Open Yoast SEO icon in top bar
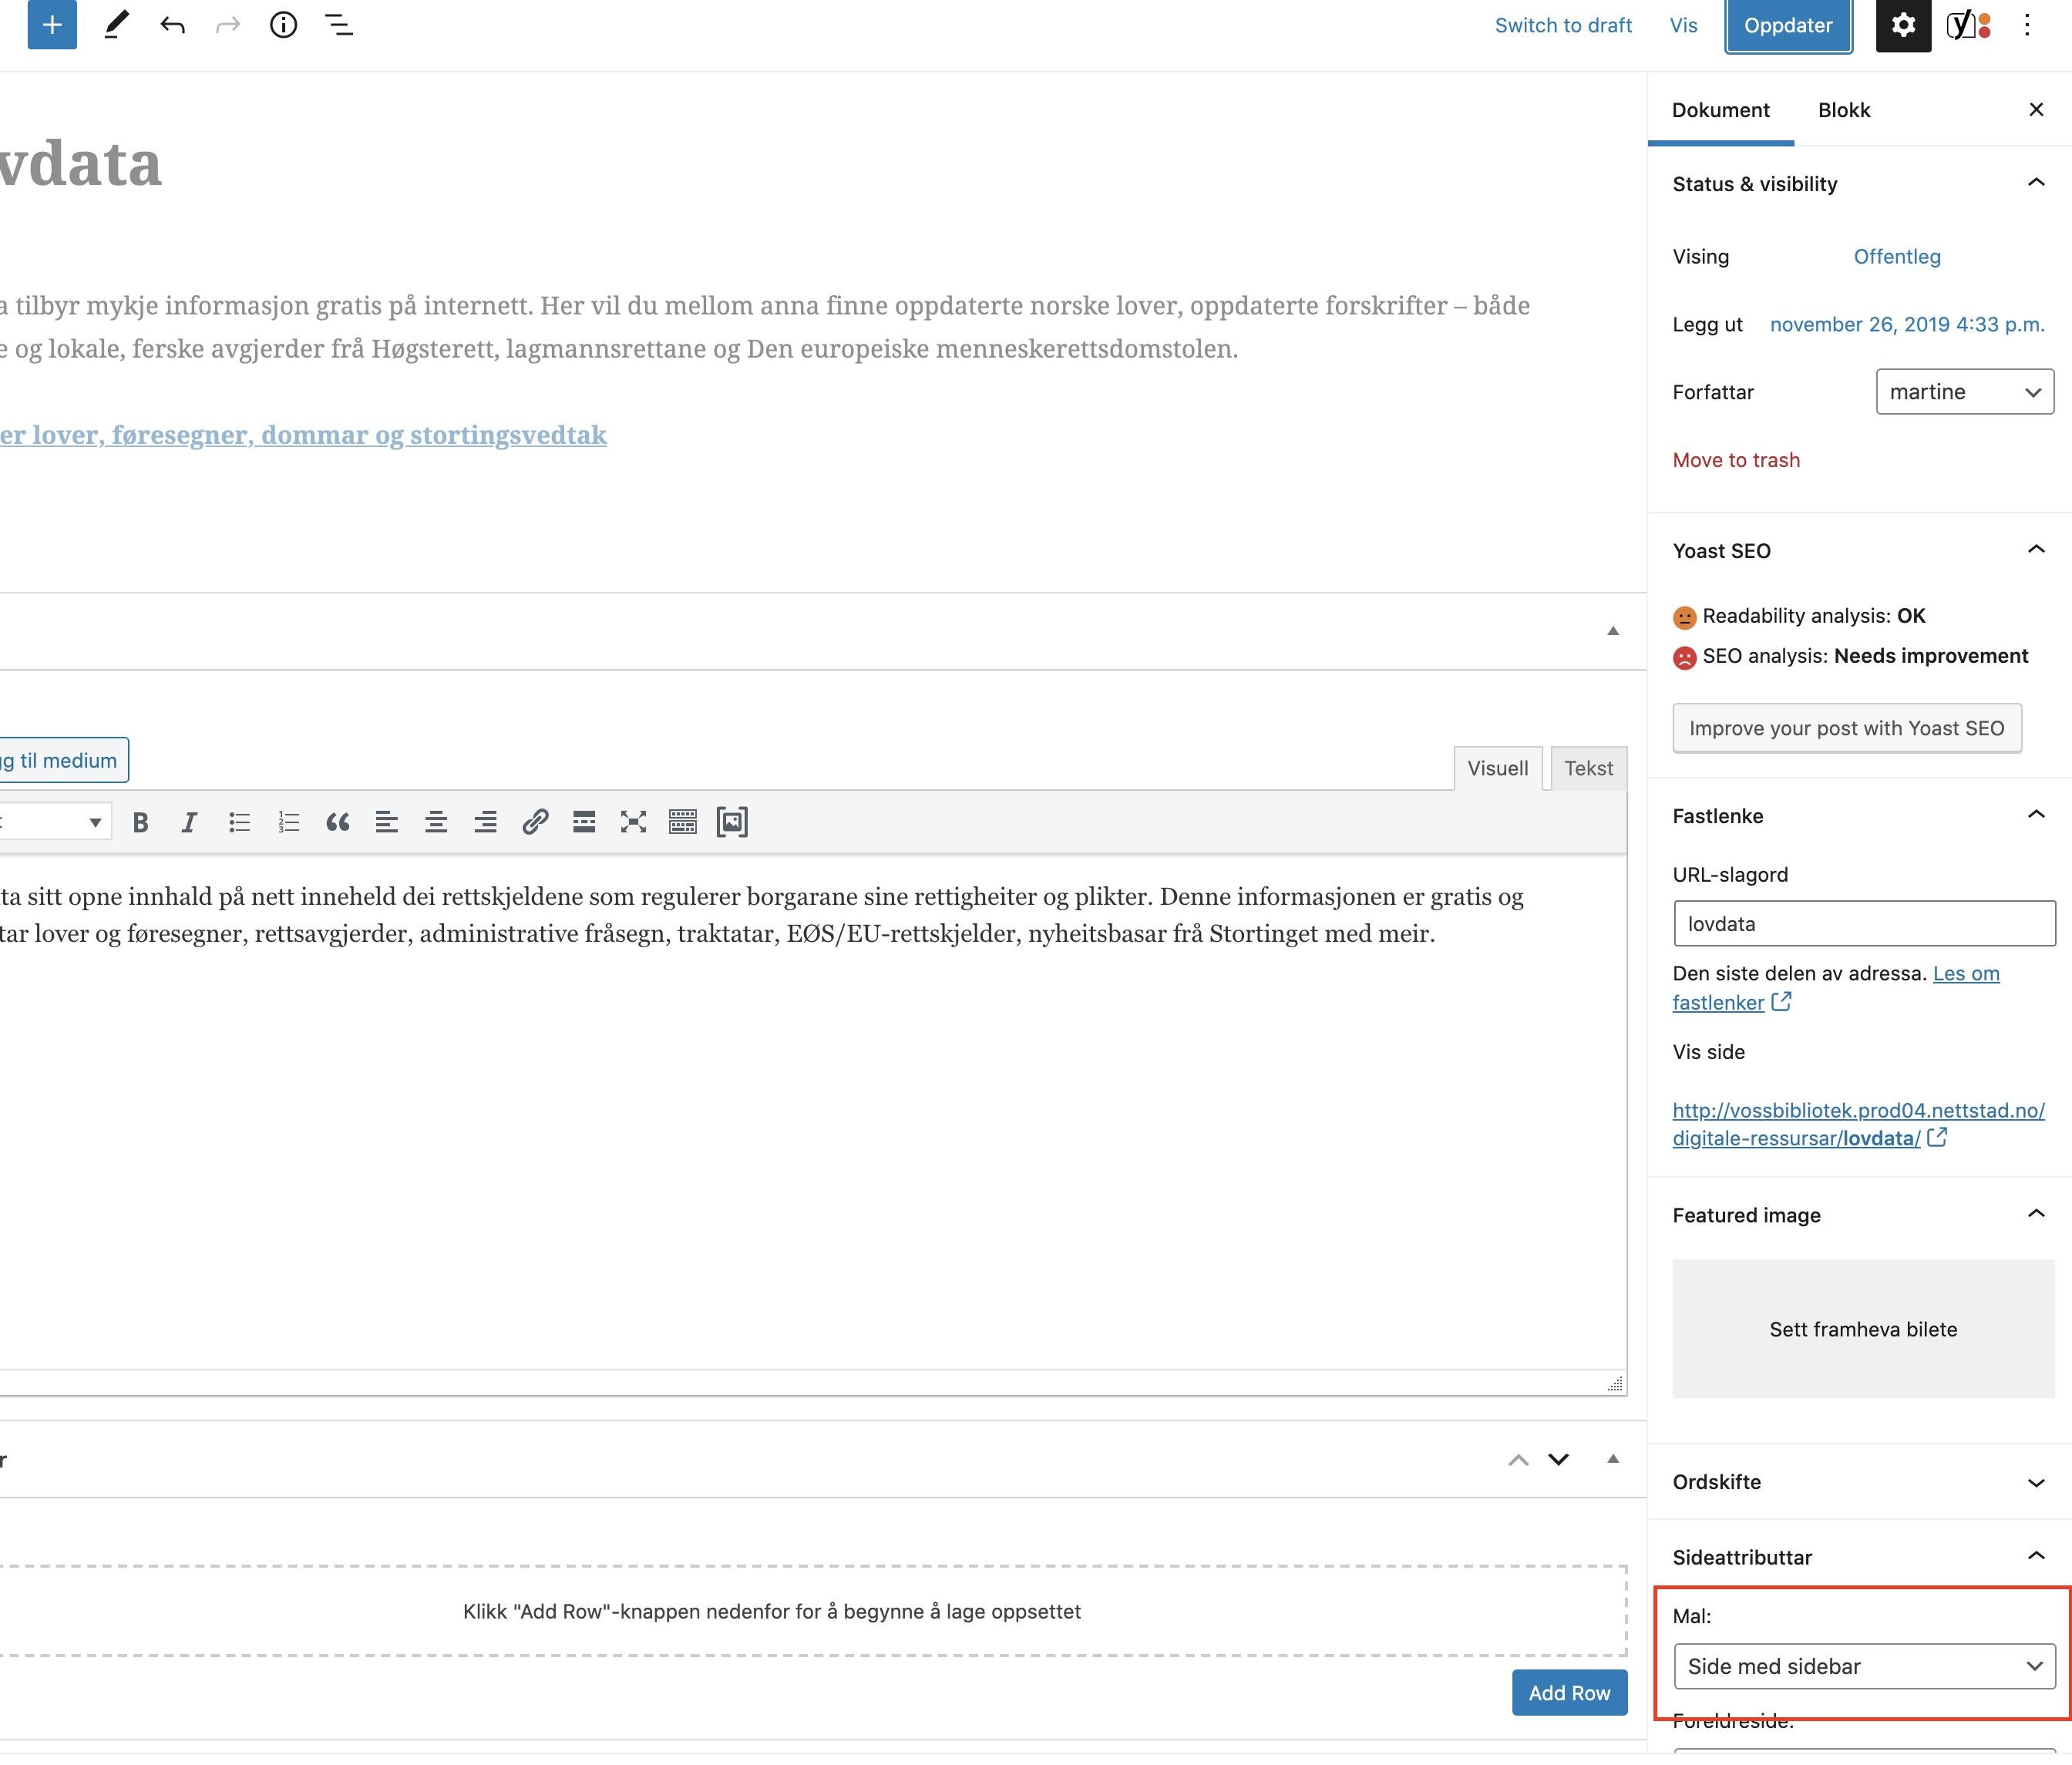The width and height of the screenshot is (2072, 1765). click(1968, 25)
